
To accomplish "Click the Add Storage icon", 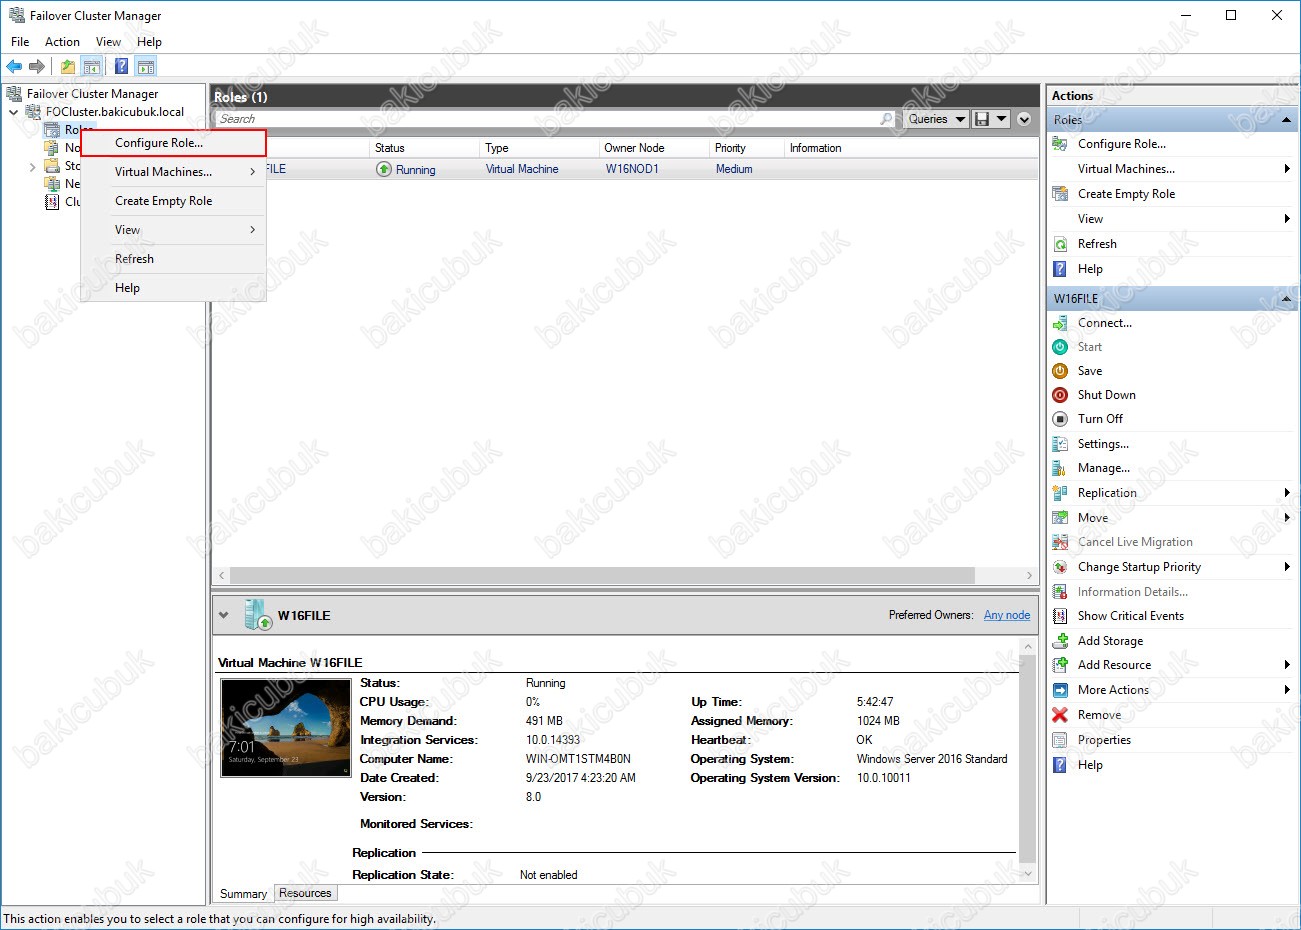I will pos(1060,641).
